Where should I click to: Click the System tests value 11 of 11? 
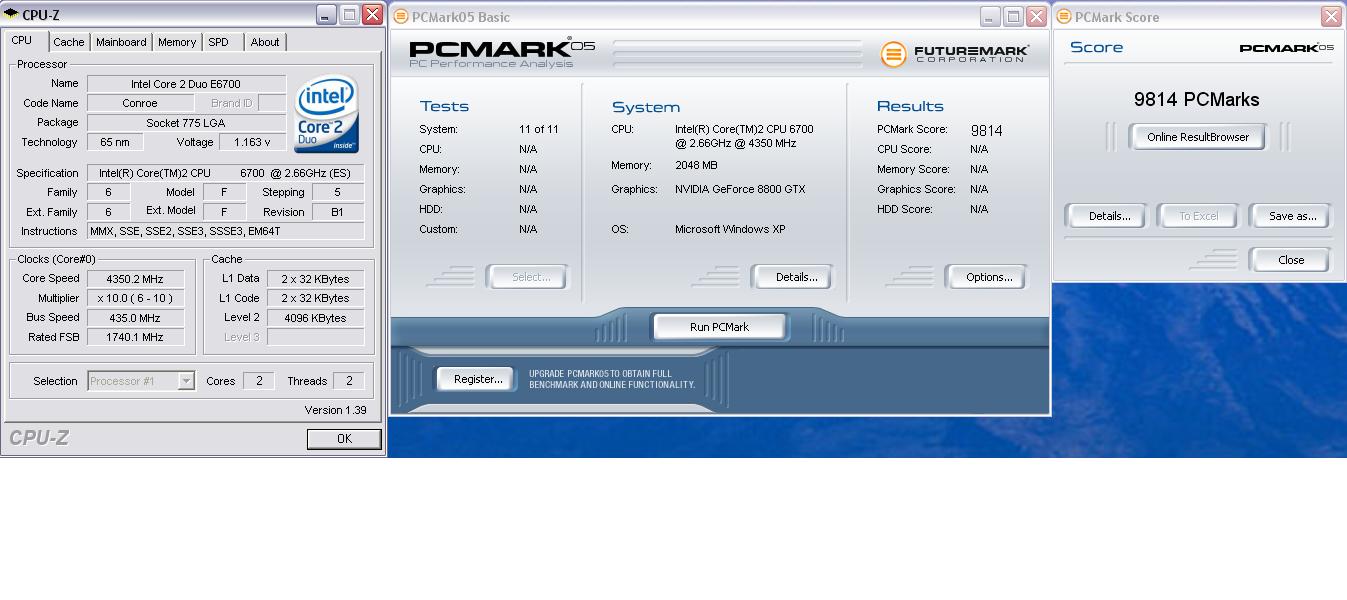pos(539,129)
